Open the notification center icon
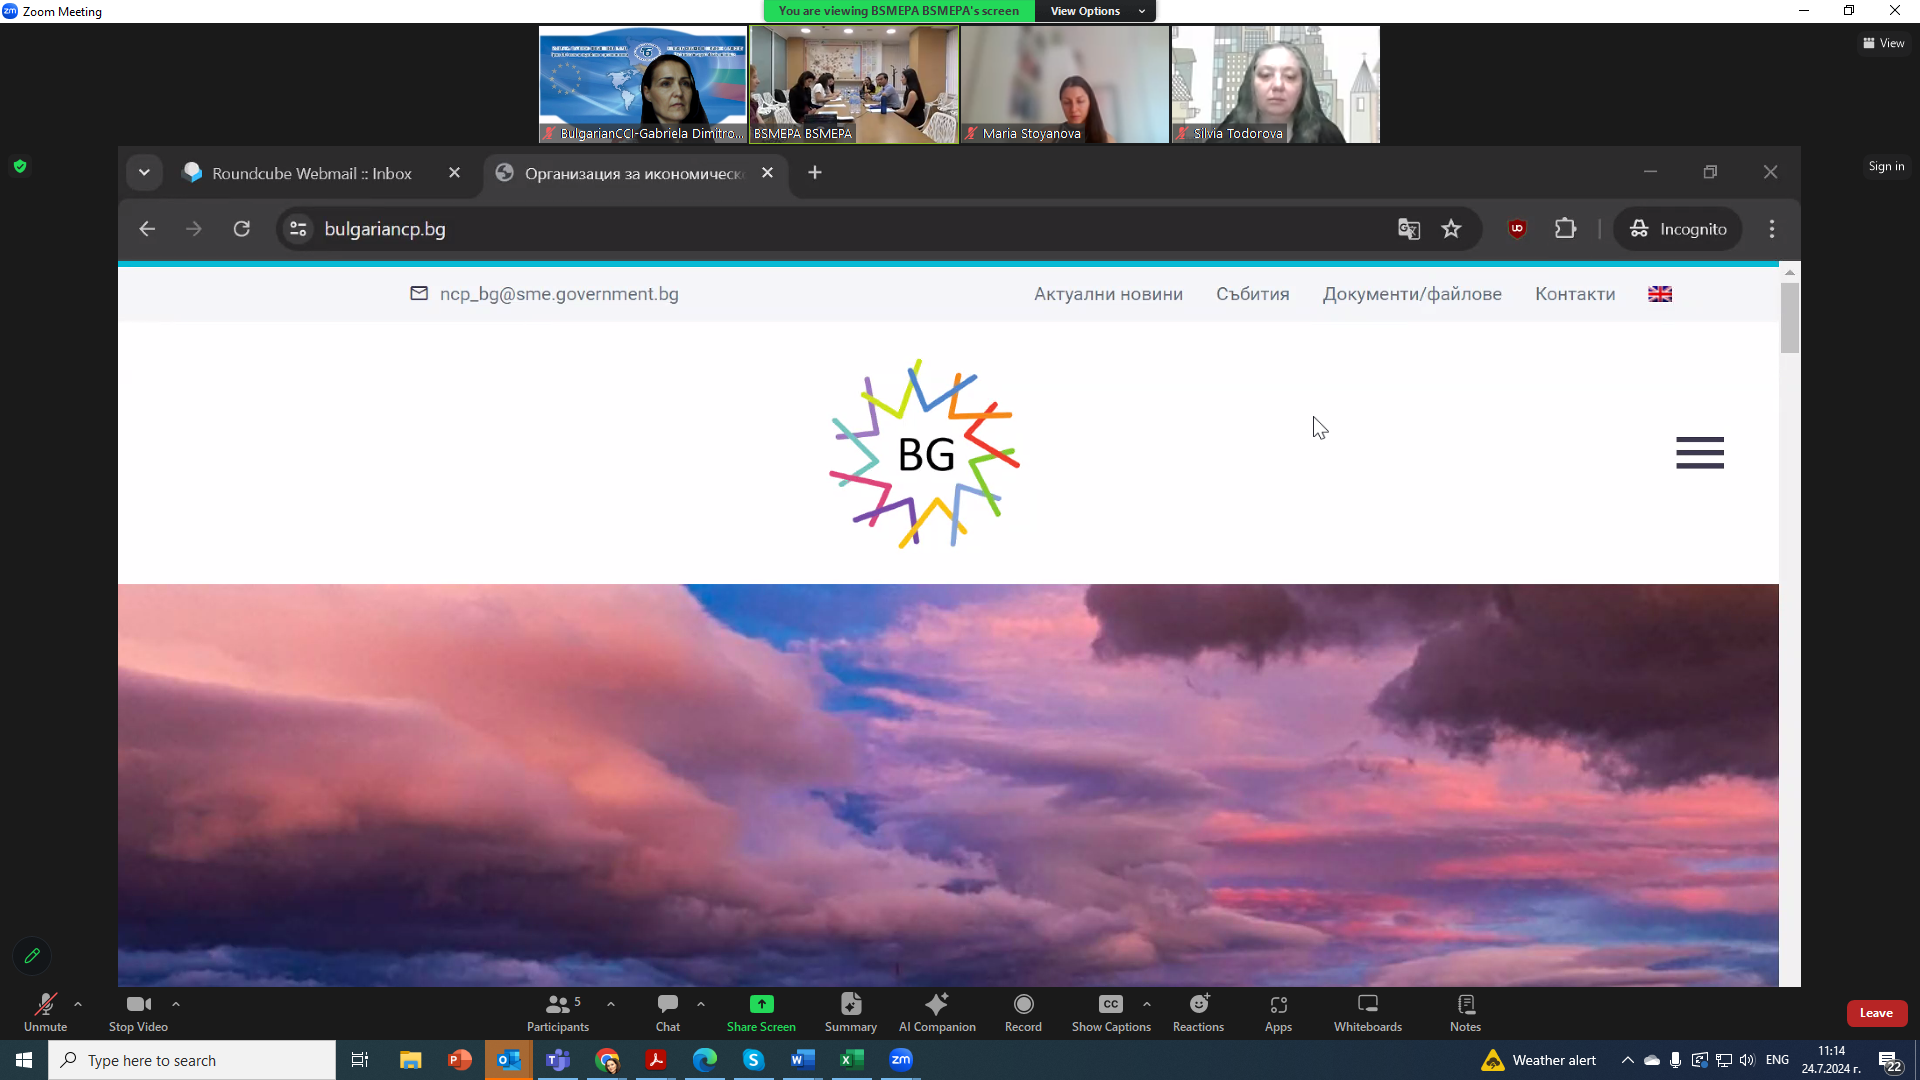1920x1080 pixels. click(x=1890, y=1061)
